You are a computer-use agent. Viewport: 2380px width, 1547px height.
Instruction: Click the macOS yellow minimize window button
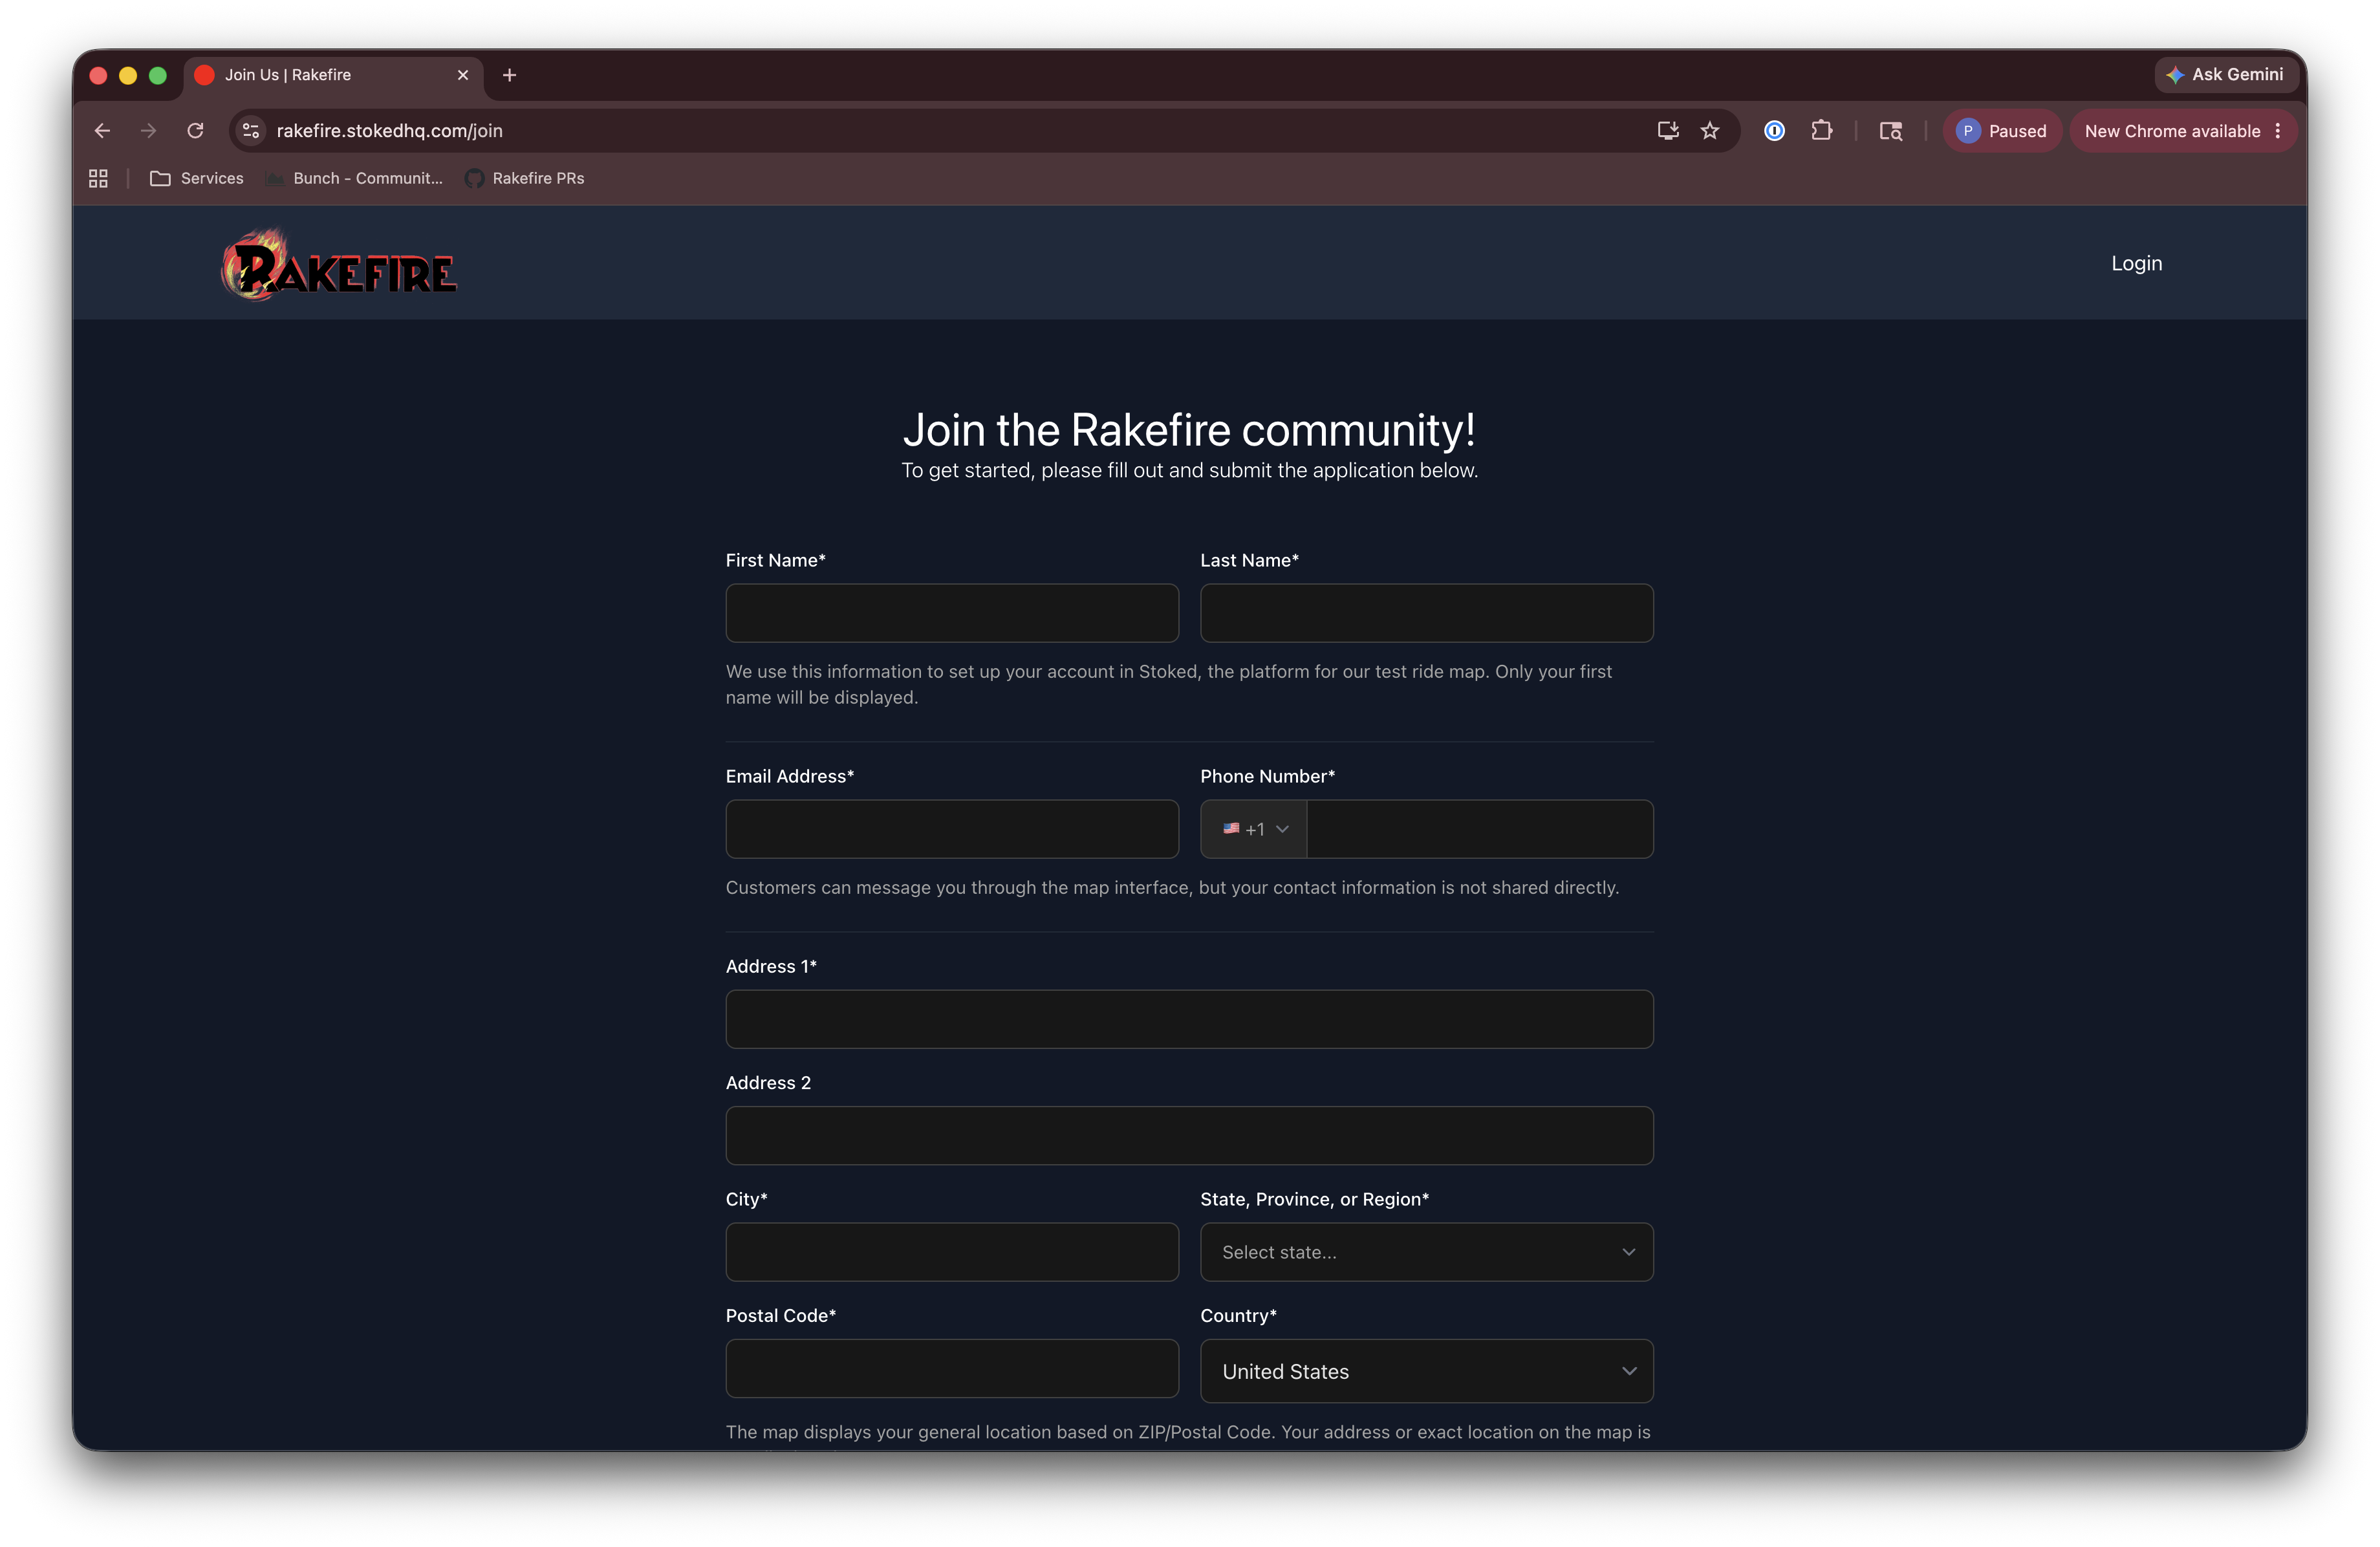point(128,75)
